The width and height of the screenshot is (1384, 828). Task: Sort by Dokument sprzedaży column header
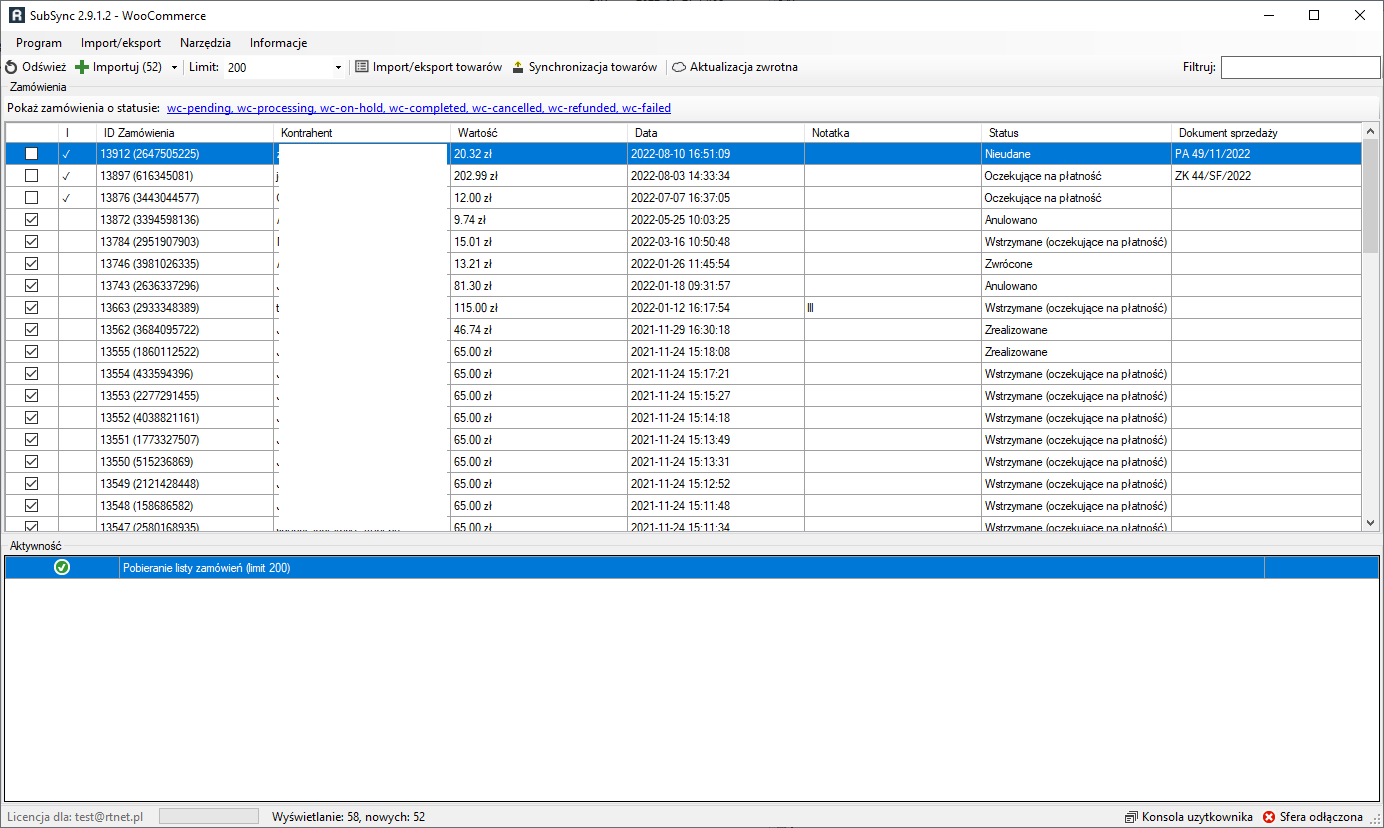pyautogui.click(x=1266, y=133)
